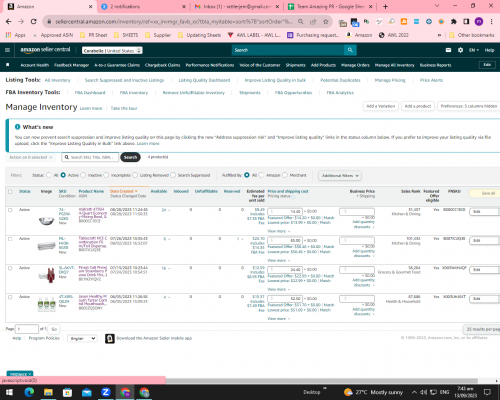Screen dimensions: 500x400
Task: Open the Seller Central hamburger menu
Action: coord(7,50)
